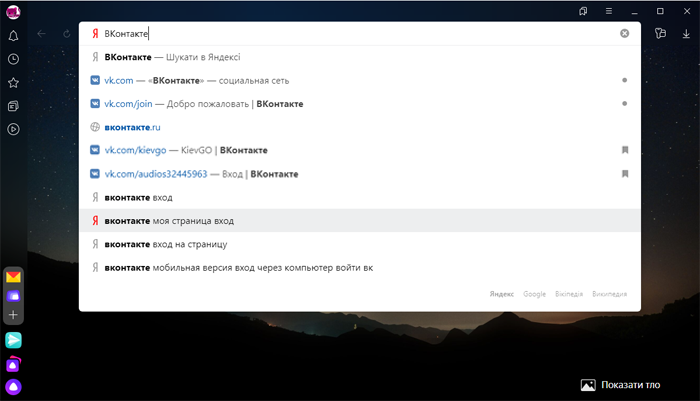Open the downloads arrow icon
700x401 pixels.
(686, 33)
